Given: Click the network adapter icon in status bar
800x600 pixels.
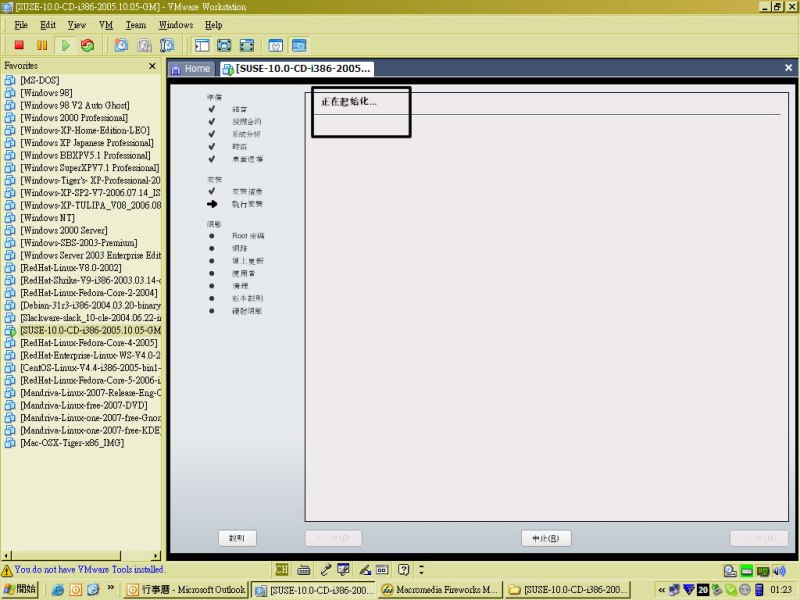Looking at the screenshot, I should point(763,570).
